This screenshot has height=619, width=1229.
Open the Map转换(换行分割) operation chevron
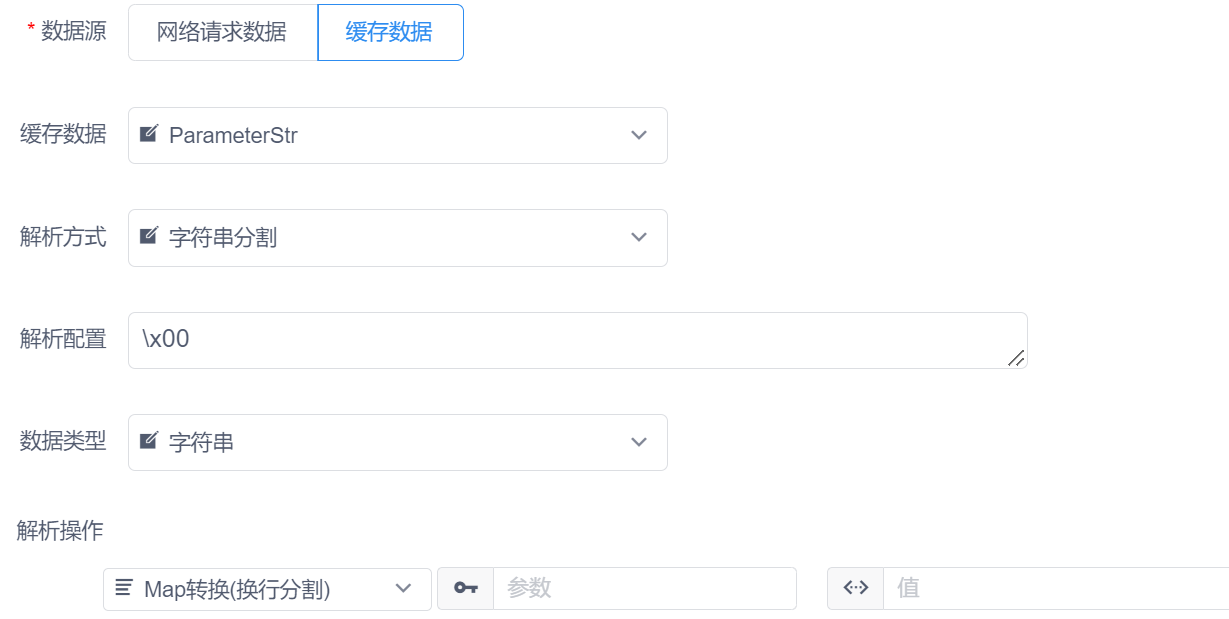(x=404, y=588)
